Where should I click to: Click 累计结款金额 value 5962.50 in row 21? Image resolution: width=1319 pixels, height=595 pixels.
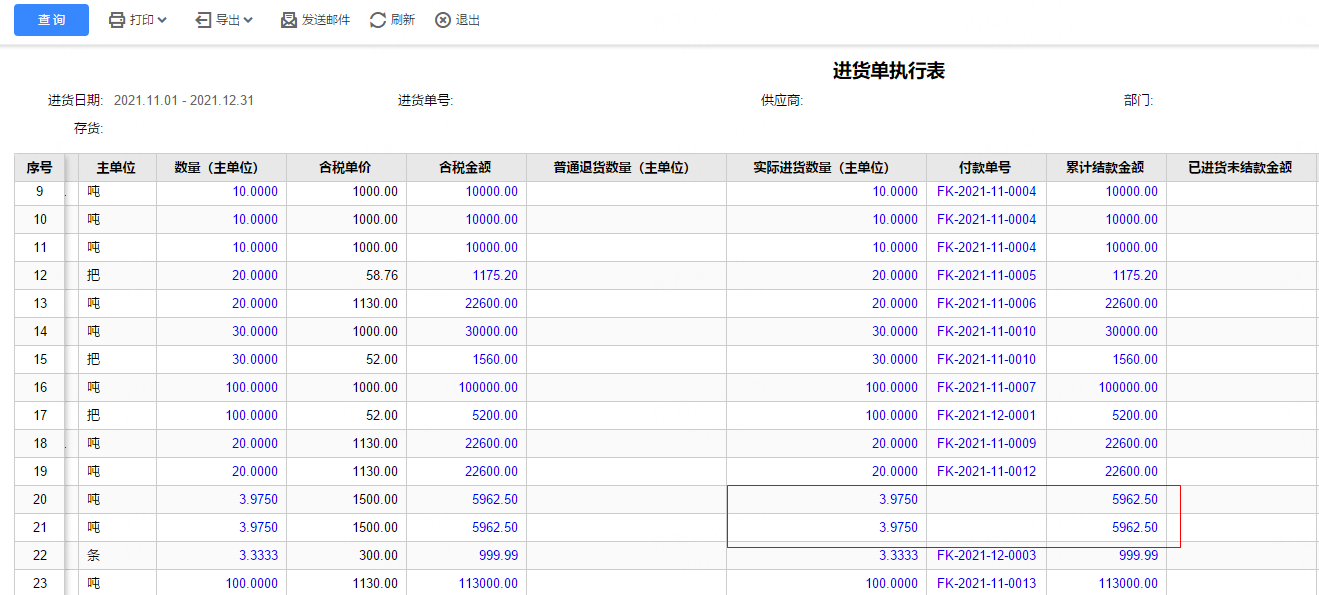coord(1135,527)
